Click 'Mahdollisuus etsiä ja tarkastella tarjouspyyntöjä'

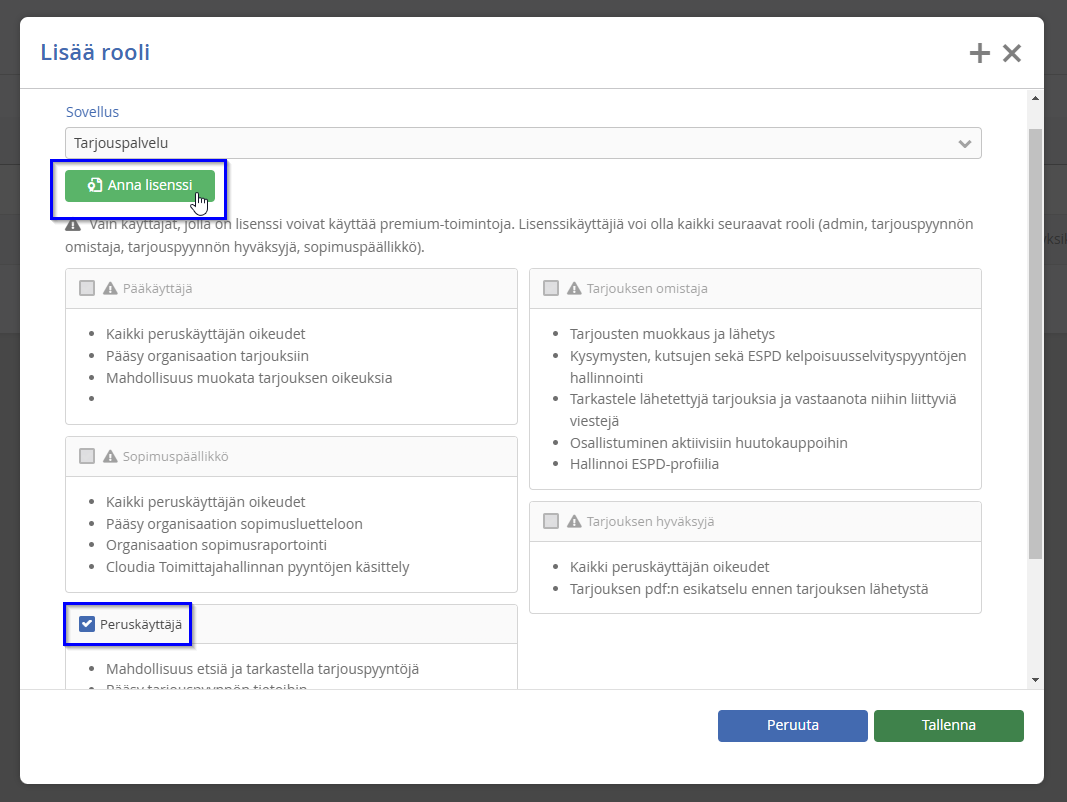(x=263, y=669)
